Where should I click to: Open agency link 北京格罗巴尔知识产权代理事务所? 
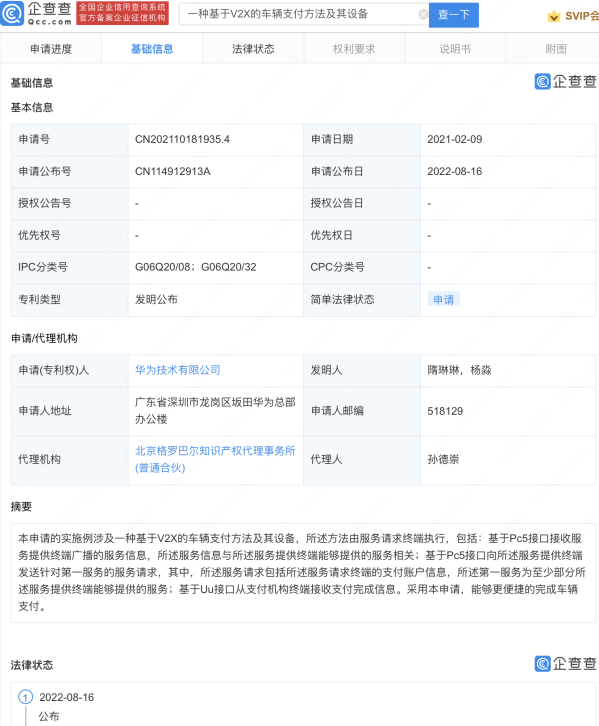click(215, 459)
